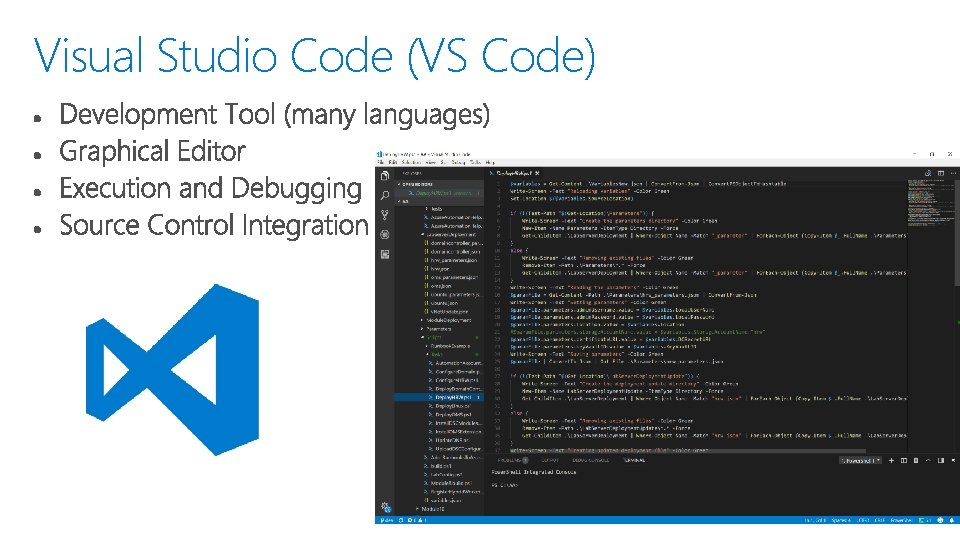Close the open PowerShell editor tab
This screenshot has height=540, width=960.
537,173
